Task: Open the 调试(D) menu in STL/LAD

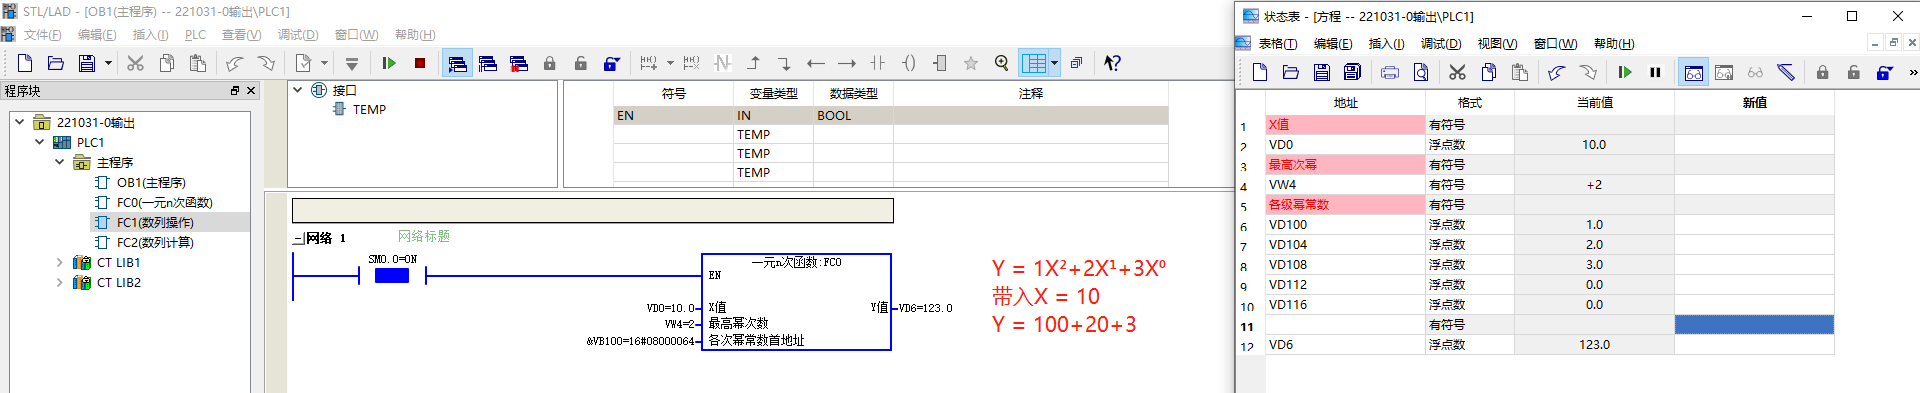Action: (x=298, y=35)
